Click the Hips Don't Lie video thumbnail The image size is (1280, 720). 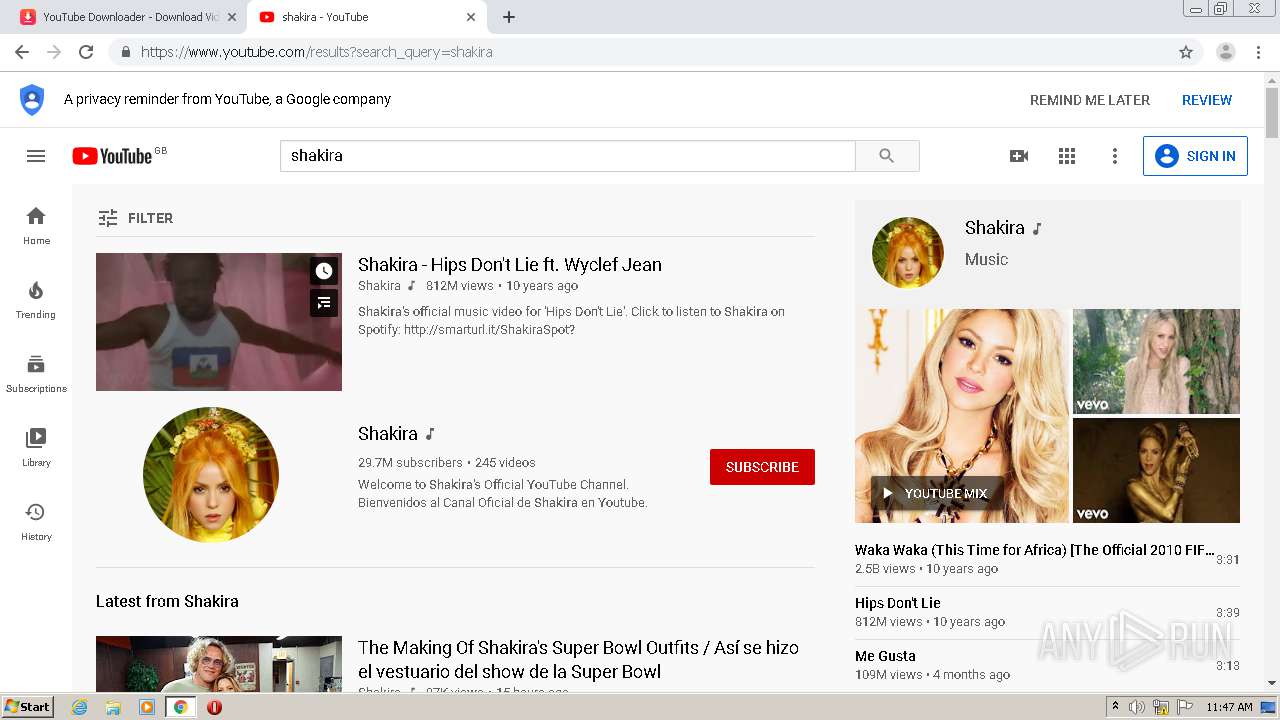tap(219, 322)
